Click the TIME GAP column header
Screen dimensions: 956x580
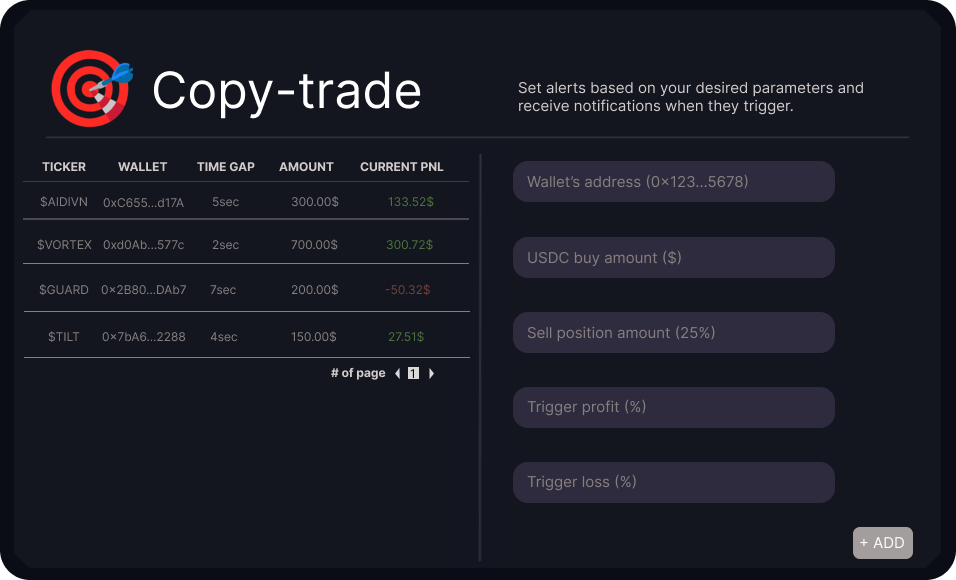(x=226, y=167)
